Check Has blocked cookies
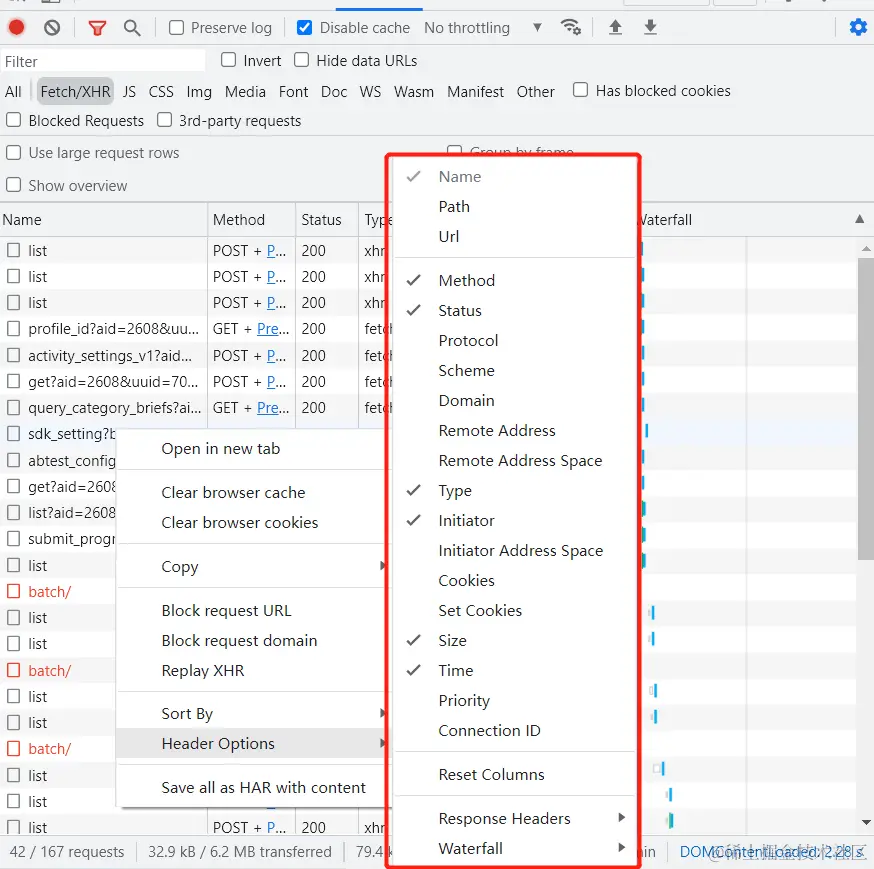Image resolution: width=874 pixels, height=869 pixels. pos(580,90)
